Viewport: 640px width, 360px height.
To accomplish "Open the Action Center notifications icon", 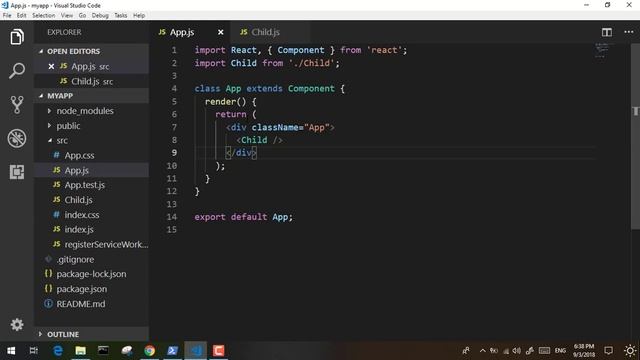I will (x=608, y=351).
